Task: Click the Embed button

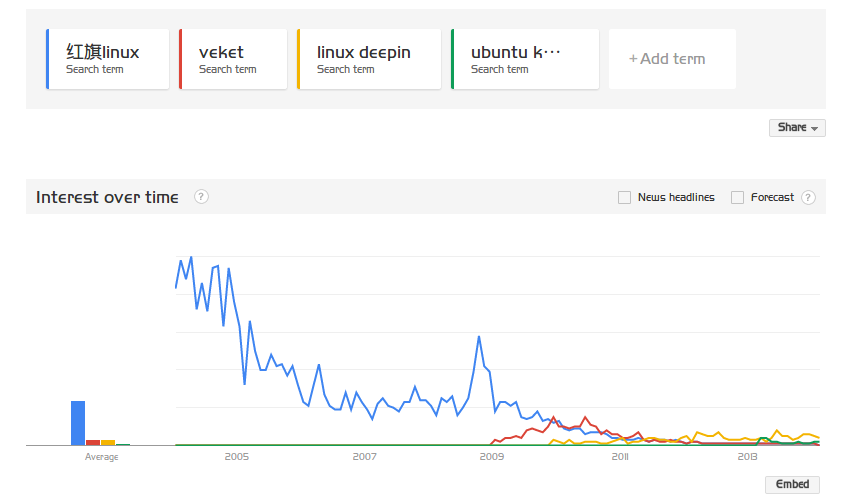Action: tap(792, 484)
